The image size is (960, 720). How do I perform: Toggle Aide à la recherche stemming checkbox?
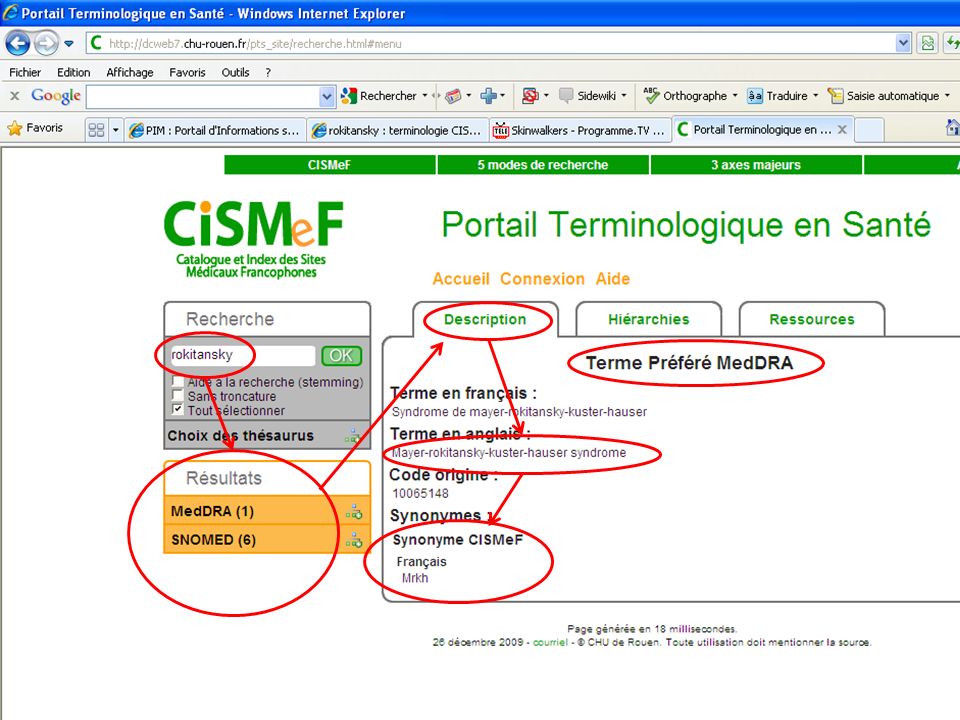tap(178, 381)
